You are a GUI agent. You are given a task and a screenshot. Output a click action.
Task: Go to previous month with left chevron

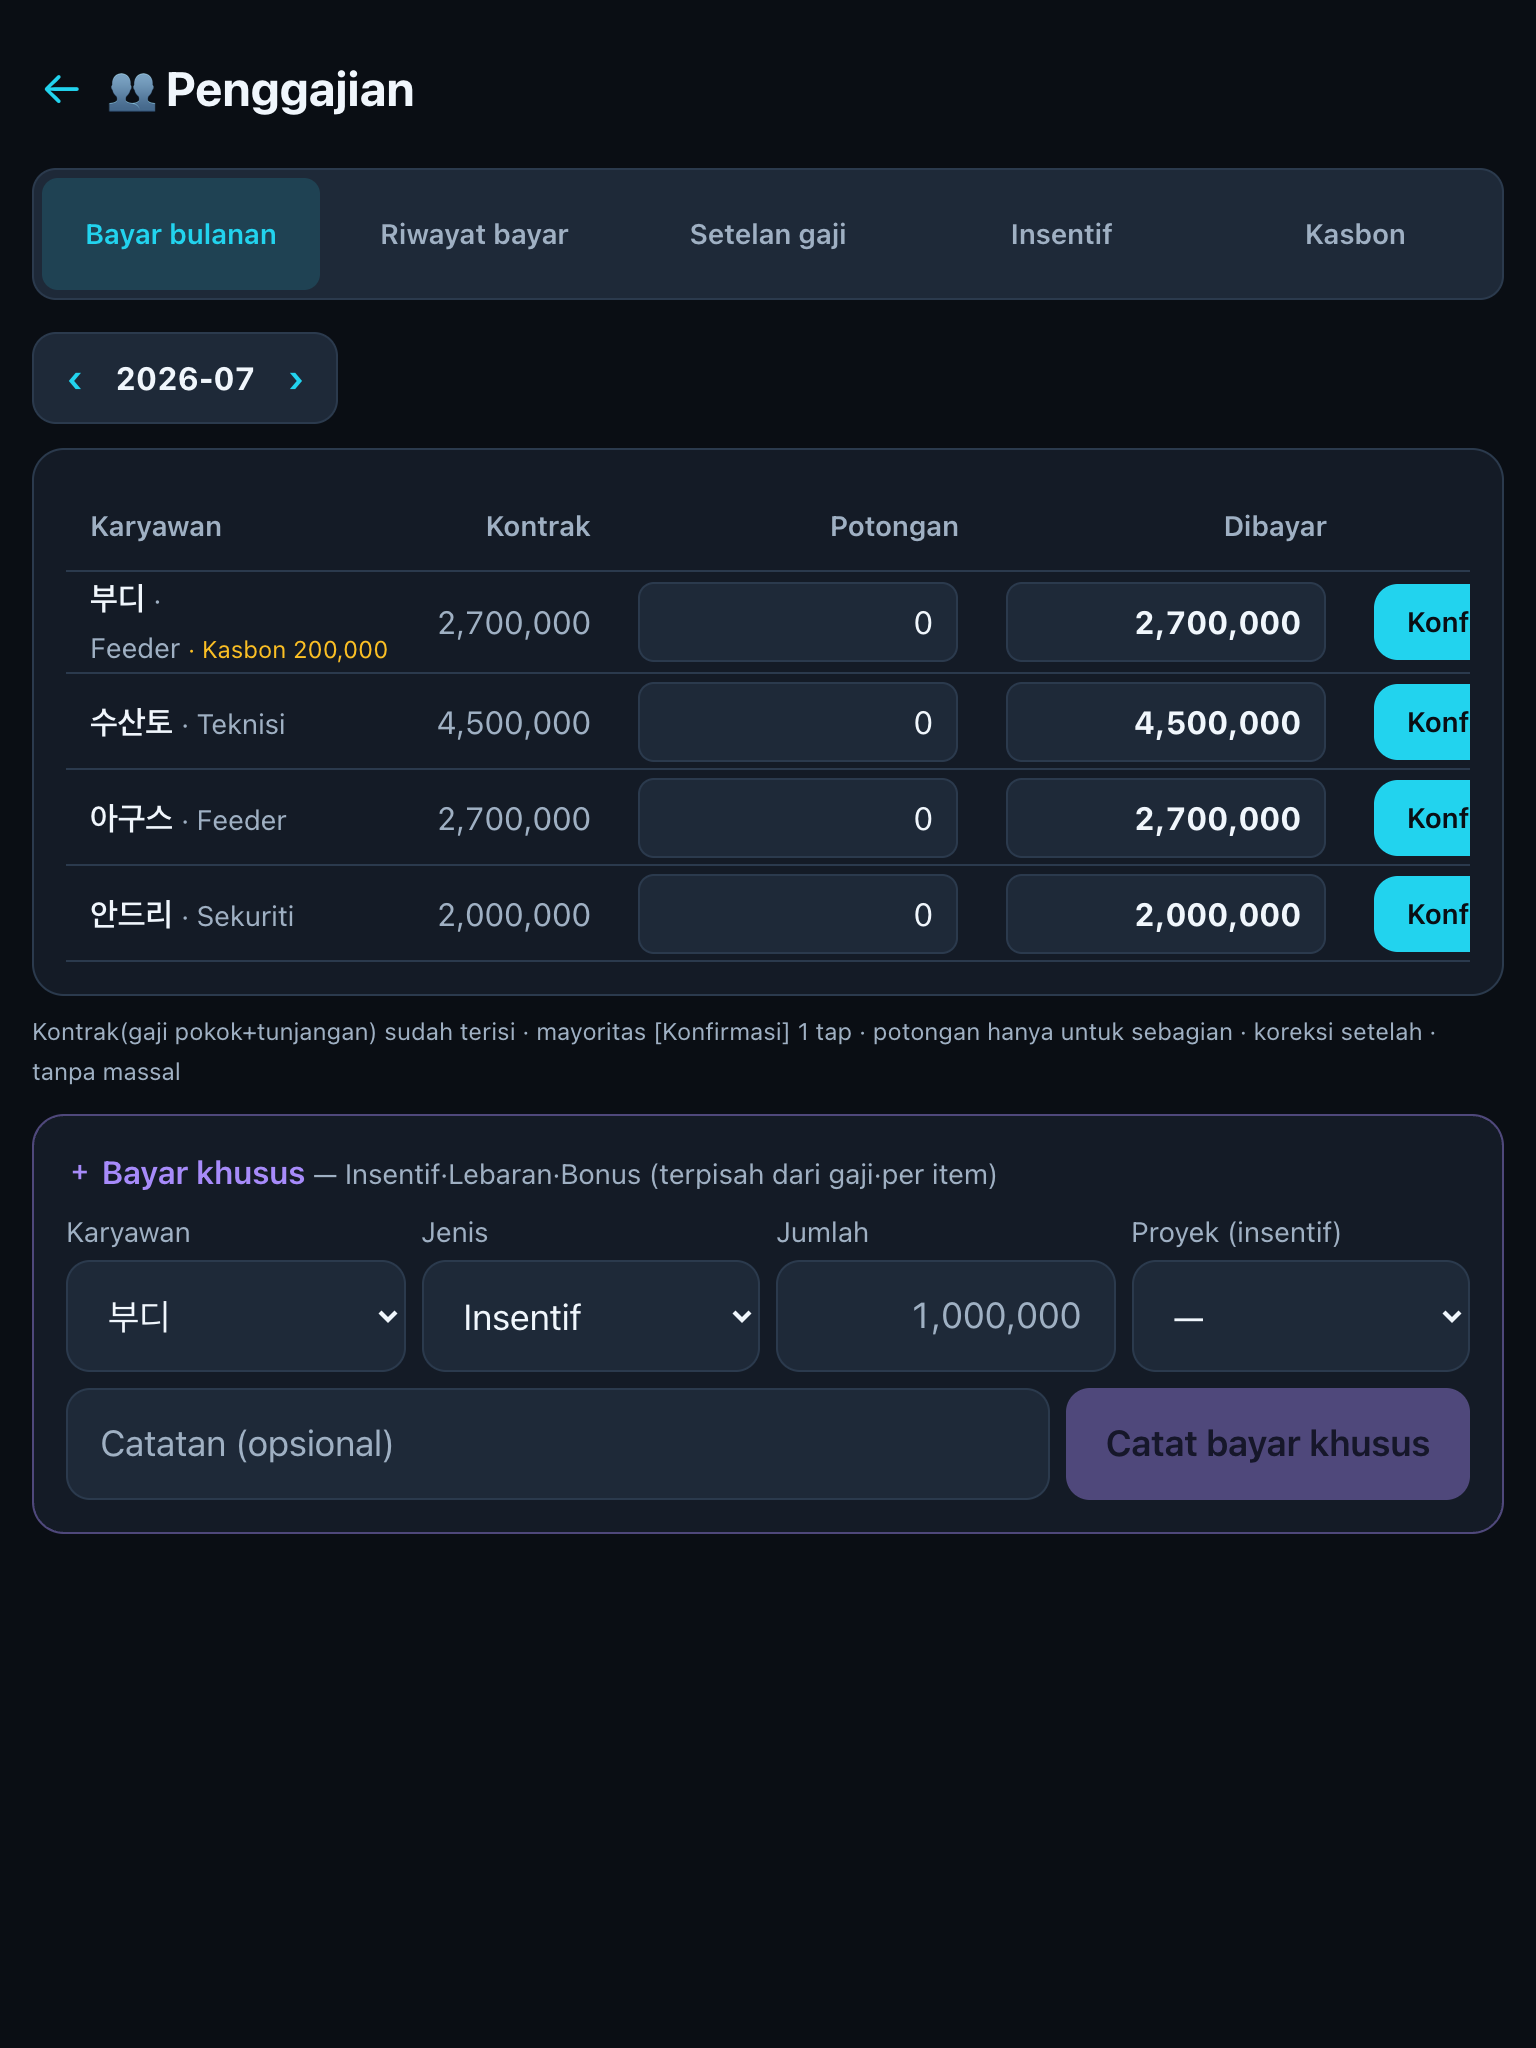[75, 379]
